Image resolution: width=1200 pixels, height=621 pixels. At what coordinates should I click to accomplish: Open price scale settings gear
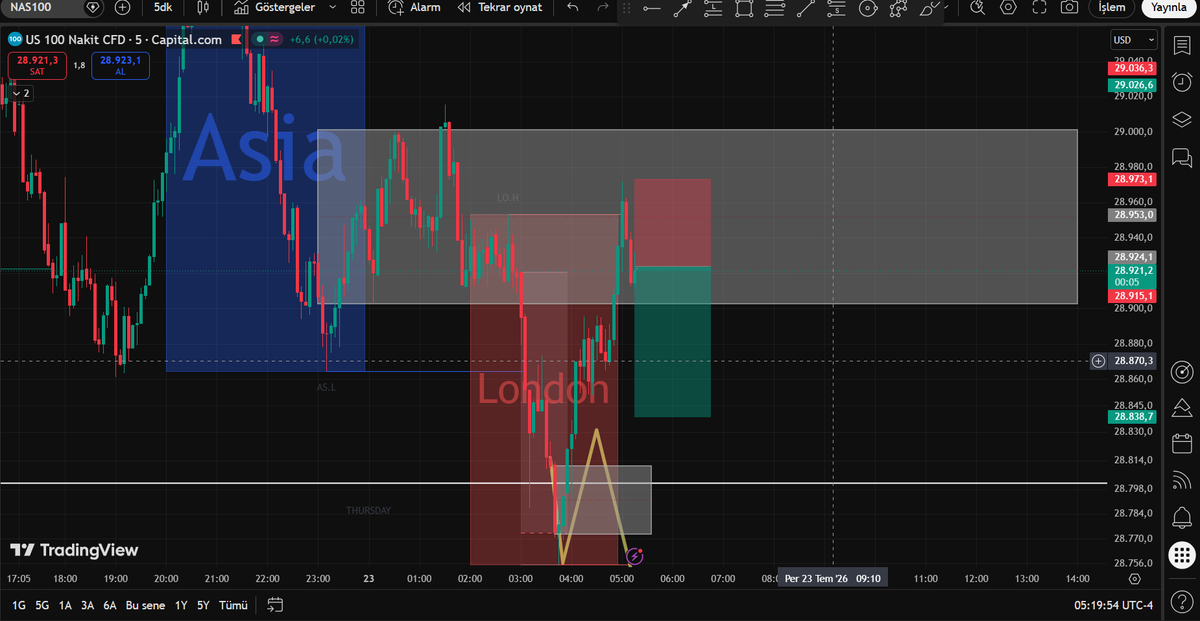1134,578
